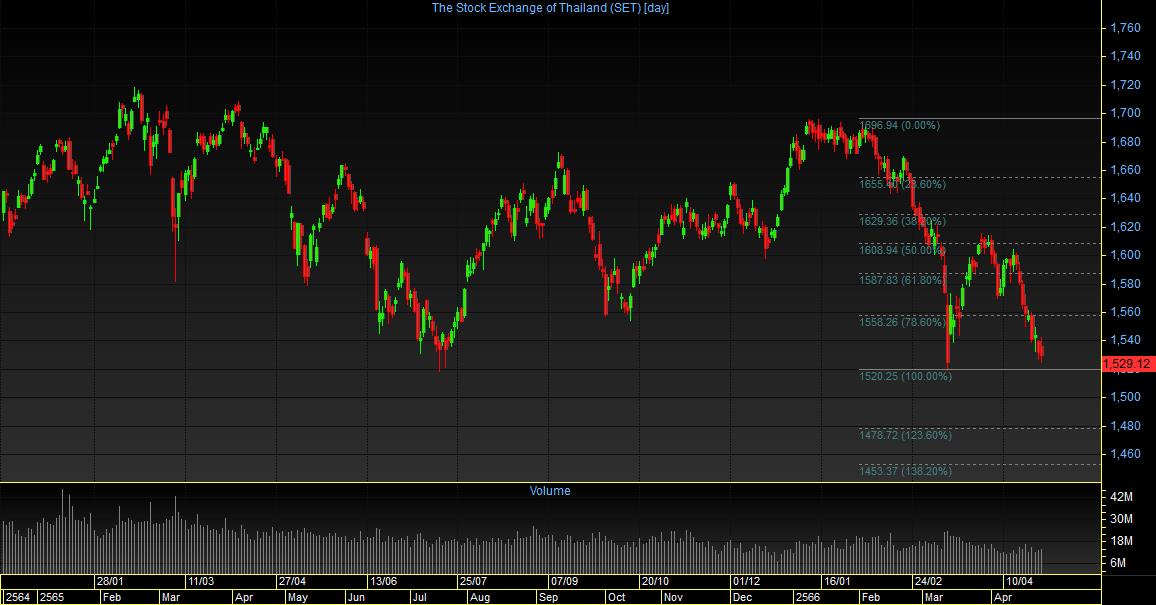The height and width of the screenshot is (605, 1156).
Task: Select the Fibonacci label 1478.72 (123.60%)
Action: [905, 436]
